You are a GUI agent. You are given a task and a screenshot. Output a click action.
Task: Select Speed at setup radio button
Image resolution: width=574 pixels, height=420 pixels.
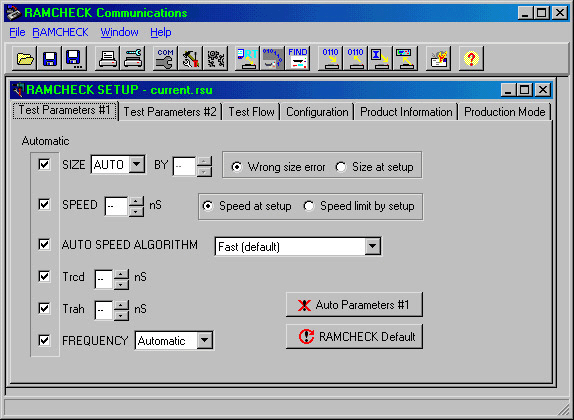coord(208,206)
